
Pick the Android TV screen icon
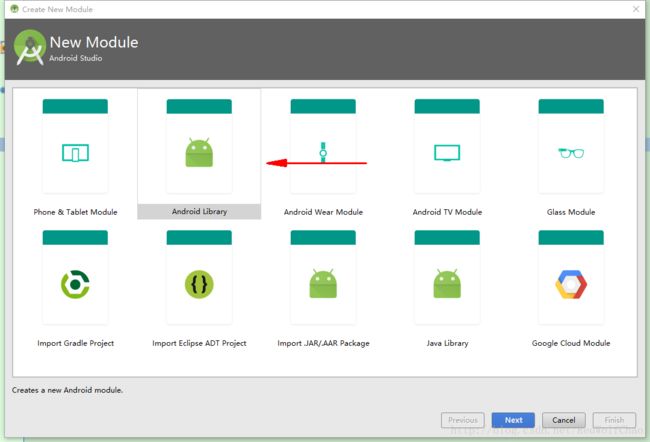pyautogui.click(x=447, y=153)
